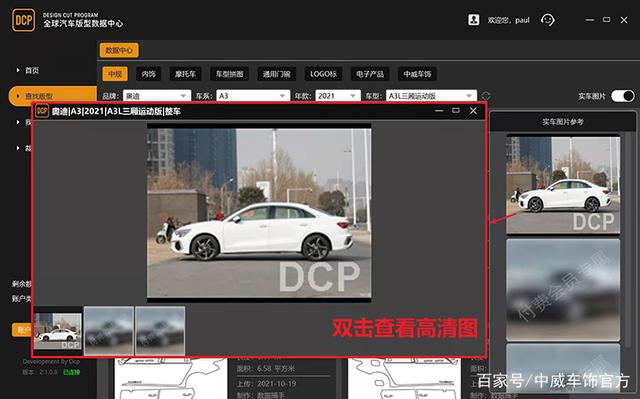
Task: Select the second blurred thumbnail in the viewer strip
Action: pos(109,331)
